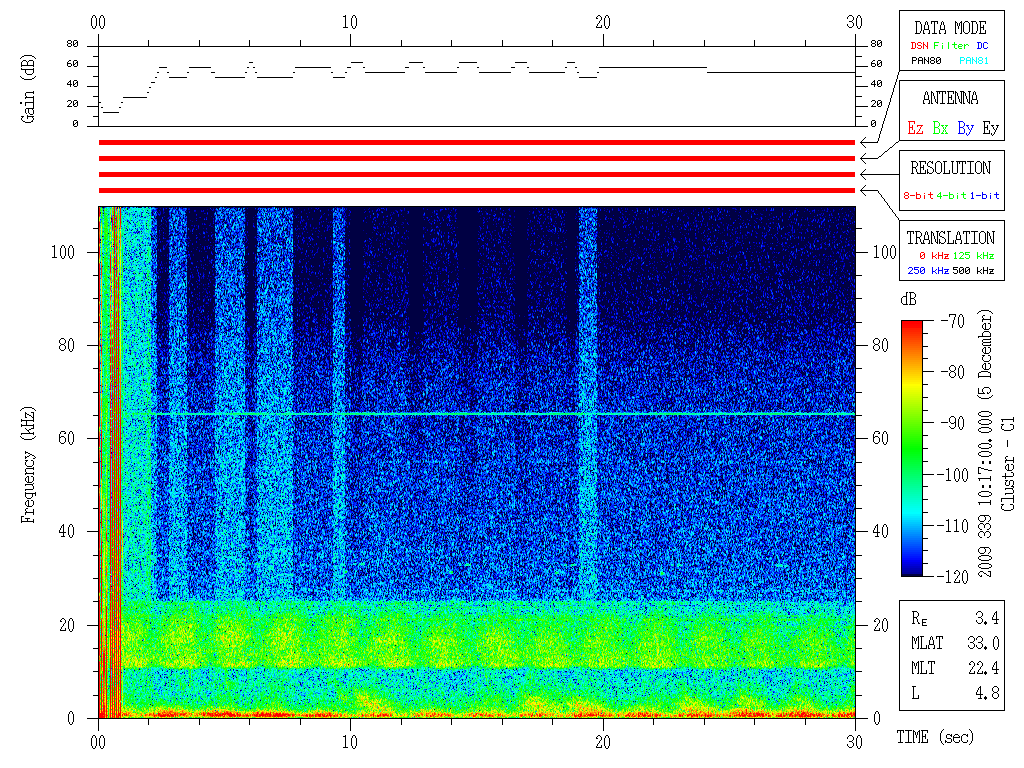1024x768 pixels.
Task: Click the bottom red translation status bar
Action: (x=477, y=190)
